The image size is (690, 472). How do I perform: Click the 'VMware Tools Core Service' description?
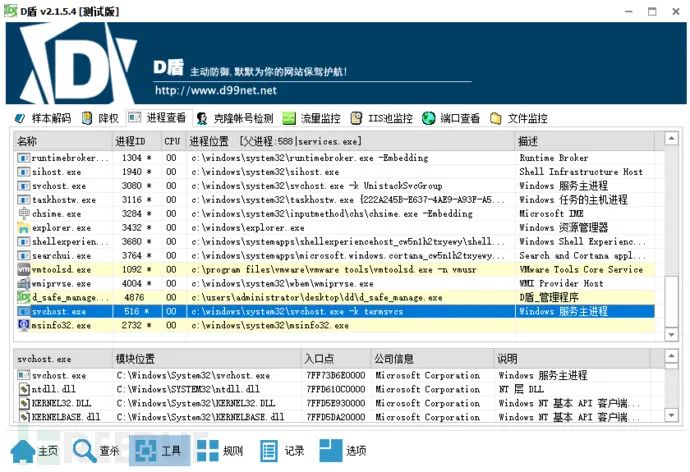coord(581,269)
